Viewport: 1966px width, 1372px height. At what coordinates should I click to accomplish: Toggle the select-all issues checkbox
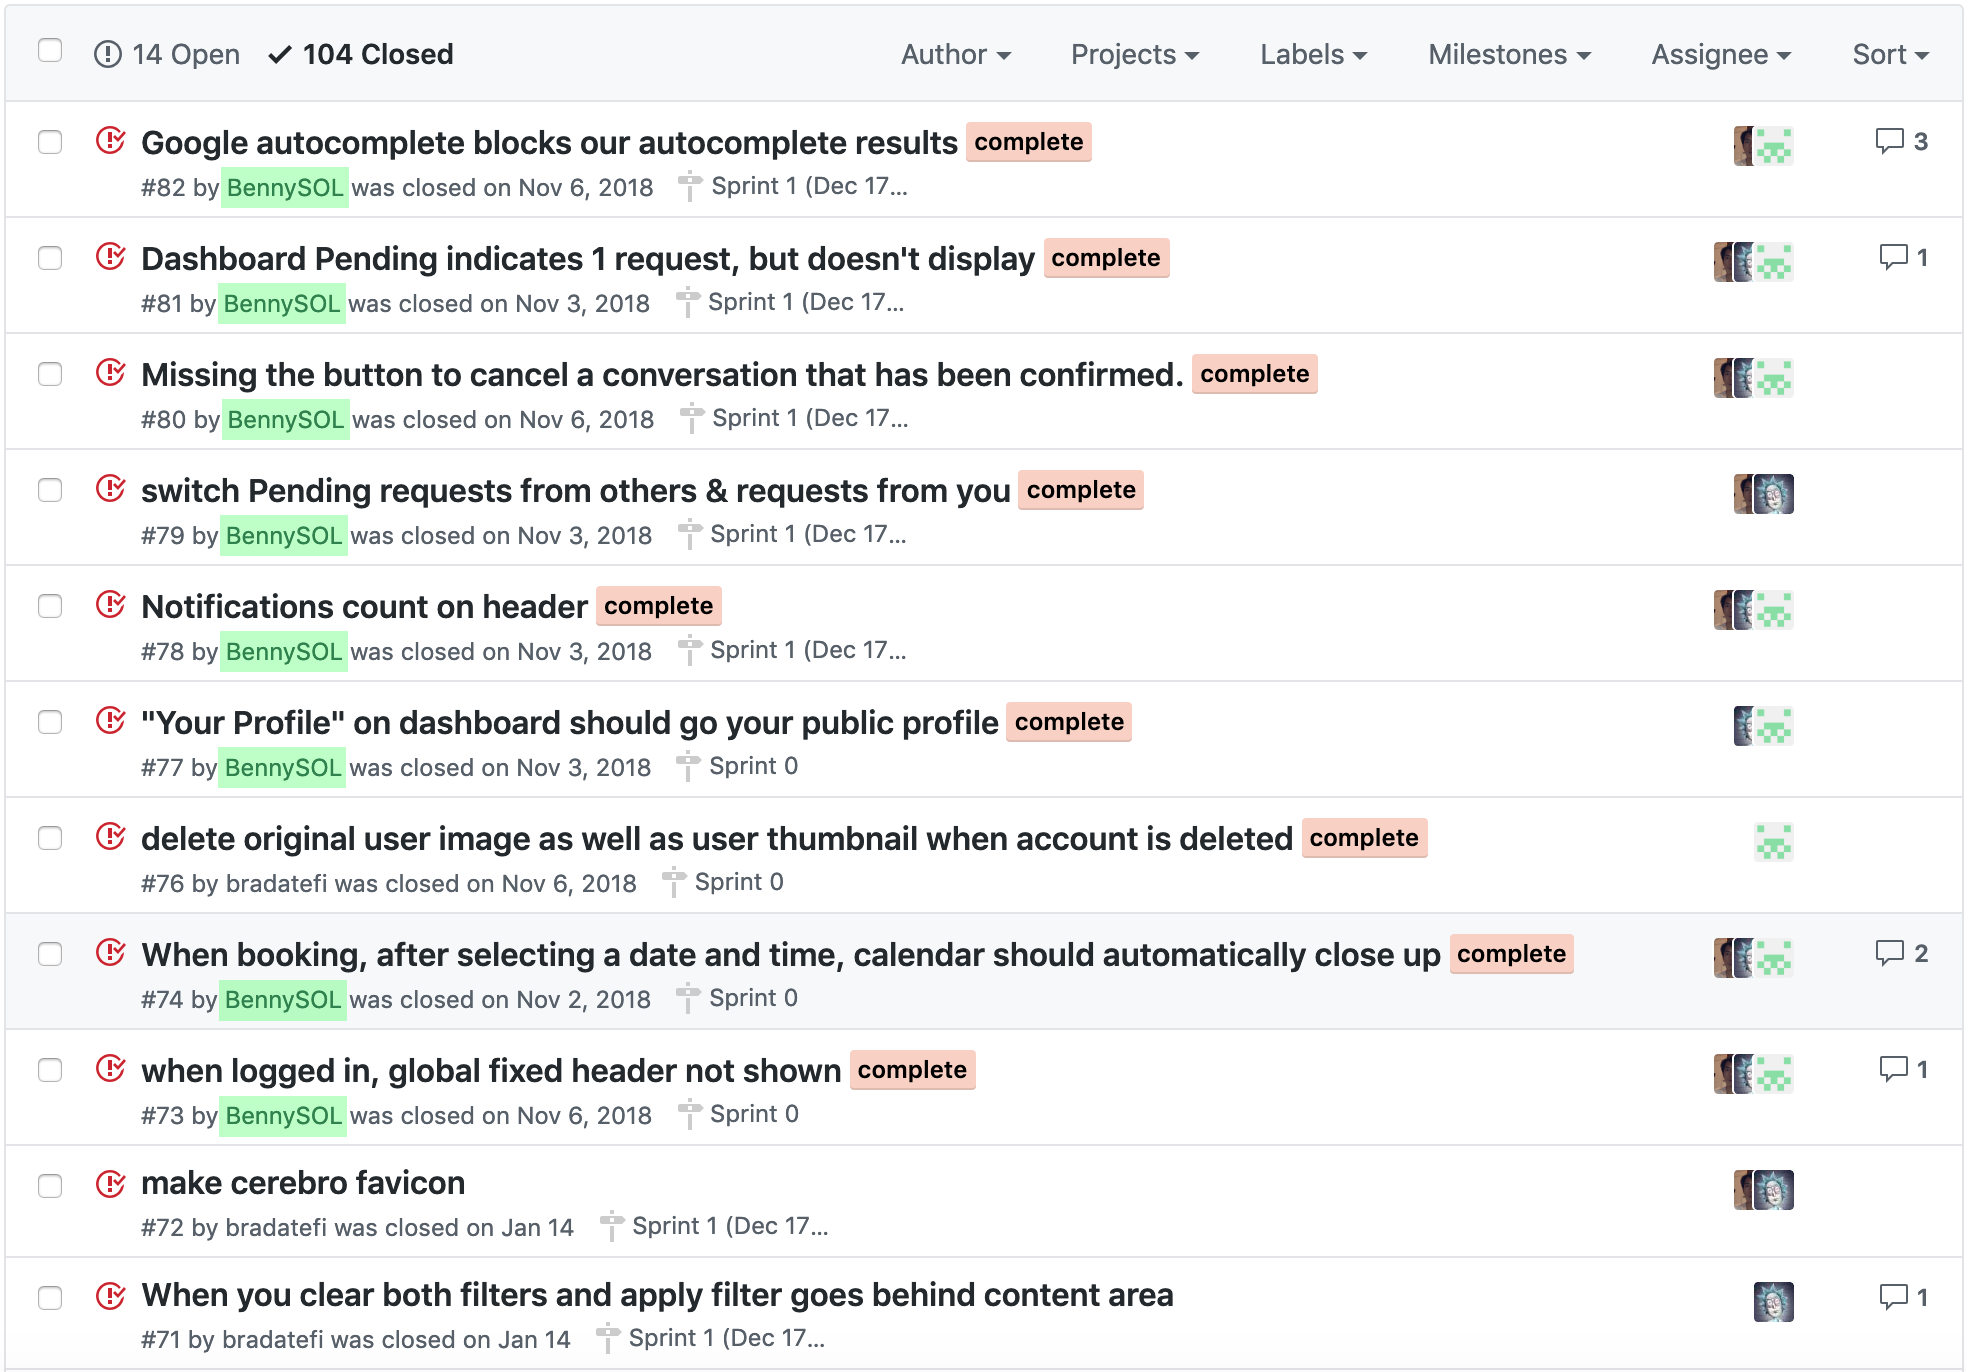point(50,51)
